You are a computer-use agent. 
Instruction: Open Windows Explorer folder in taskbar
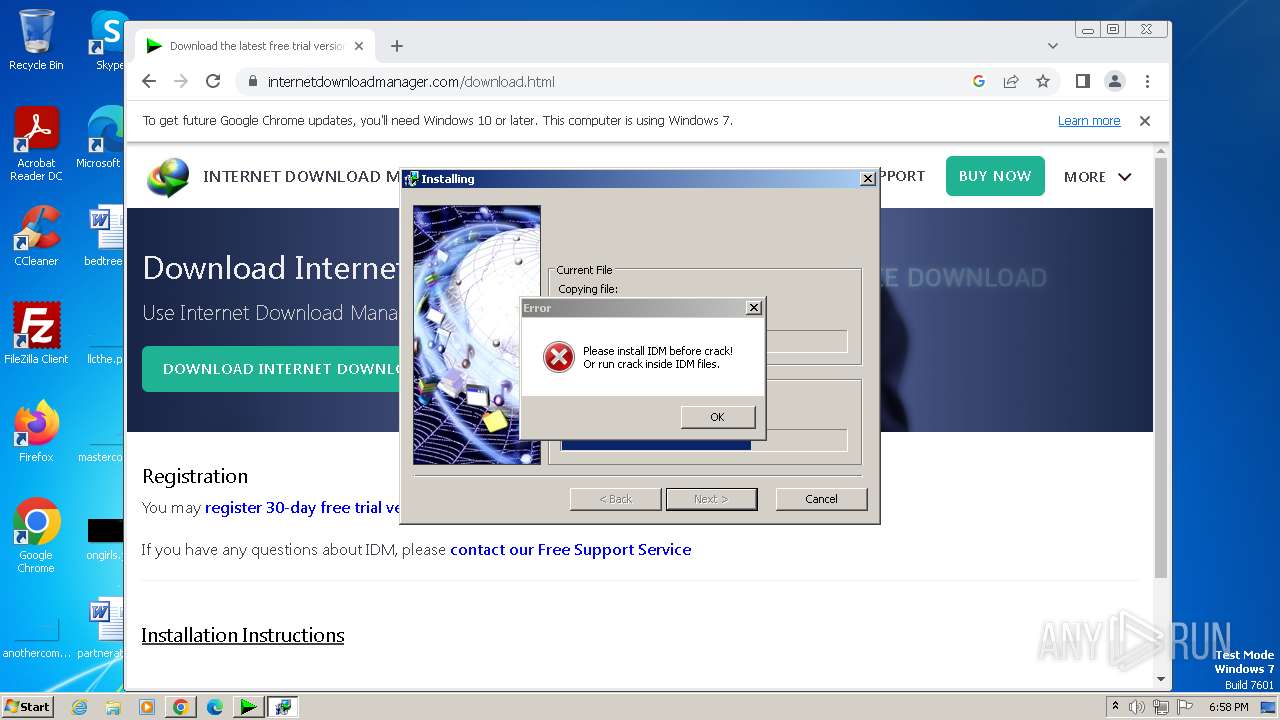click(113, 707)
